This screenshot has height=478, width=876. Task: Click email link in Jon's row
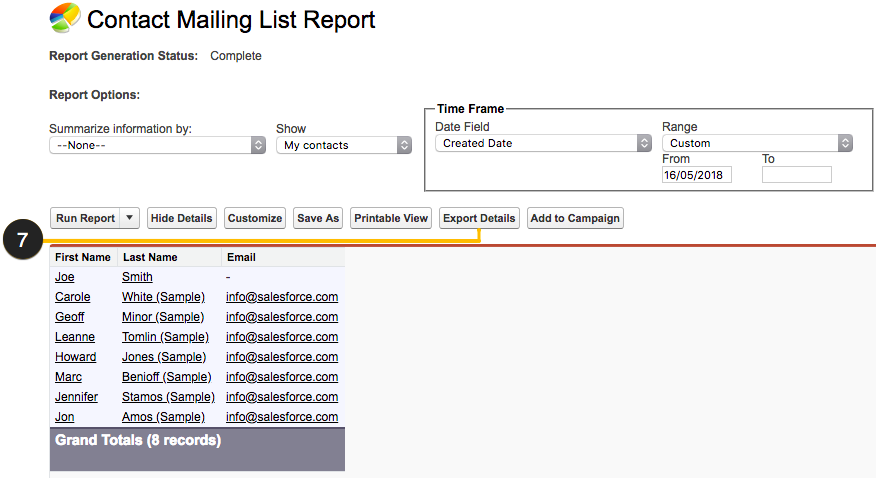pos(282,417)
